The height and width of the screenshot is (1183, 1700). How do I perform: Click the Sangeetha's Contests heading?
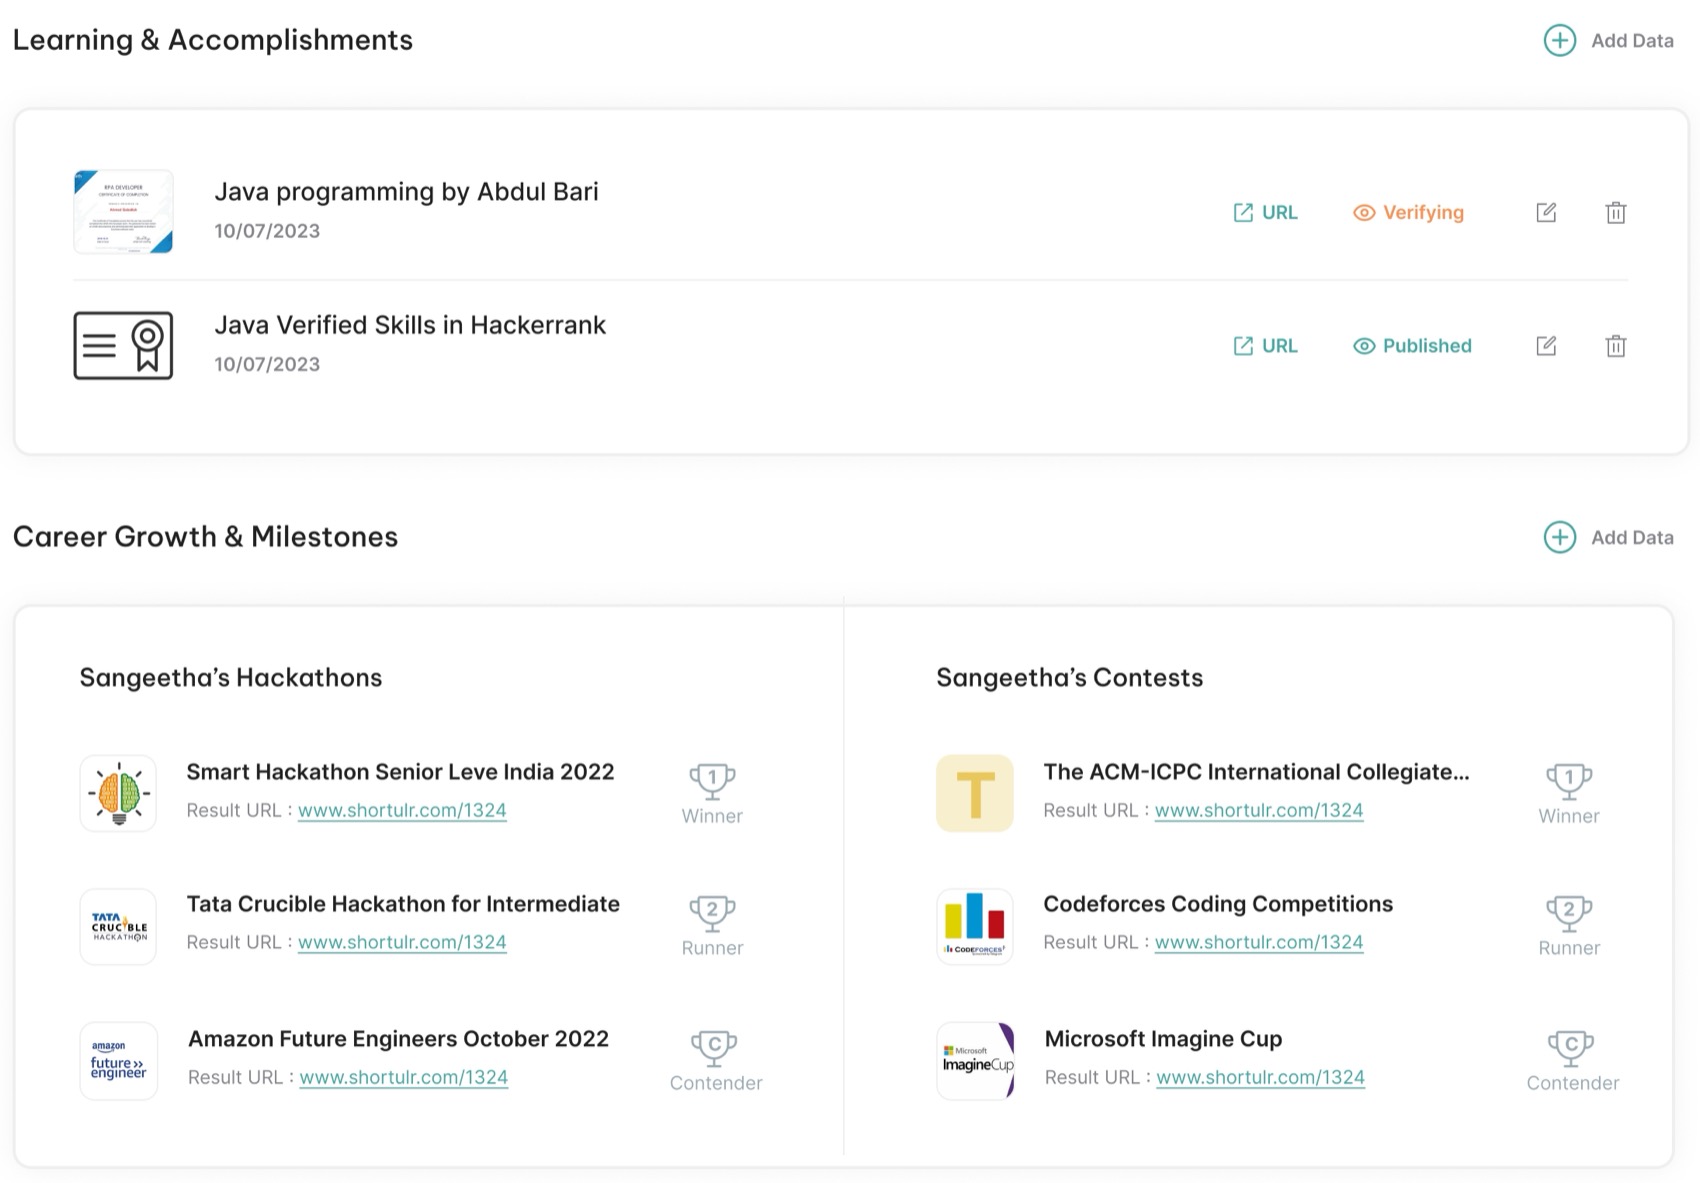point(1069,678)
